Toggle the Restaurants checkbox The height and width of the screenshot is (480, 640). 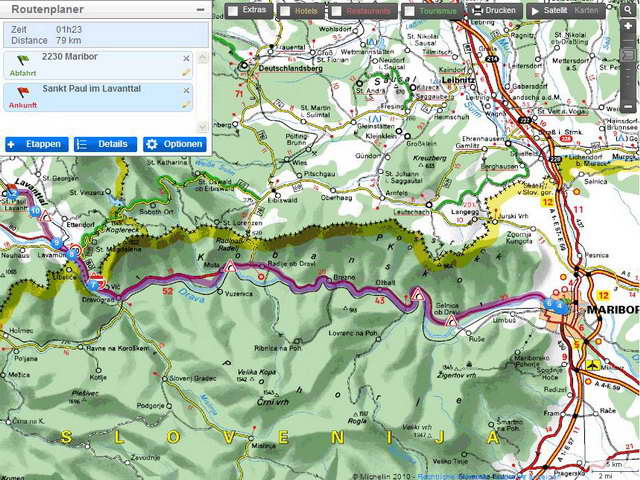pos(337,11)
